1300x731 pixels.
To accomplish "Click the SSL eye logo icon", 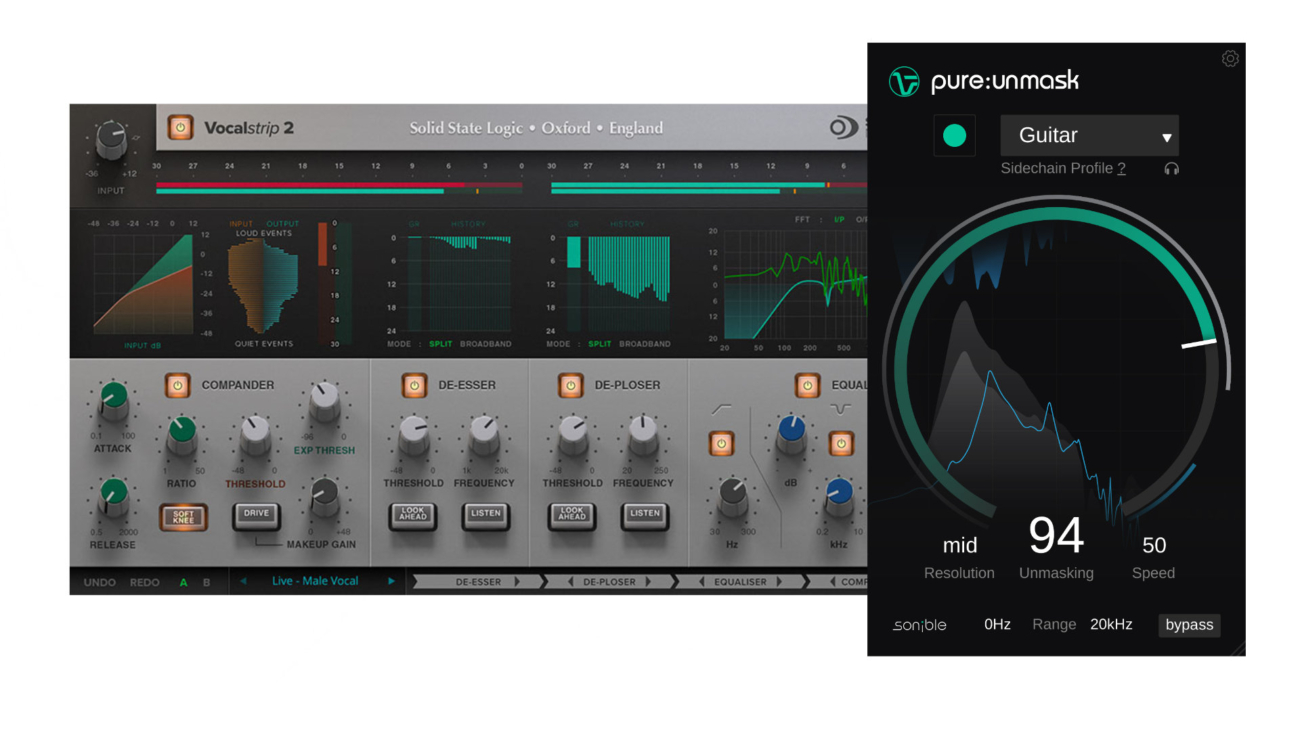I will pos(842,128).
